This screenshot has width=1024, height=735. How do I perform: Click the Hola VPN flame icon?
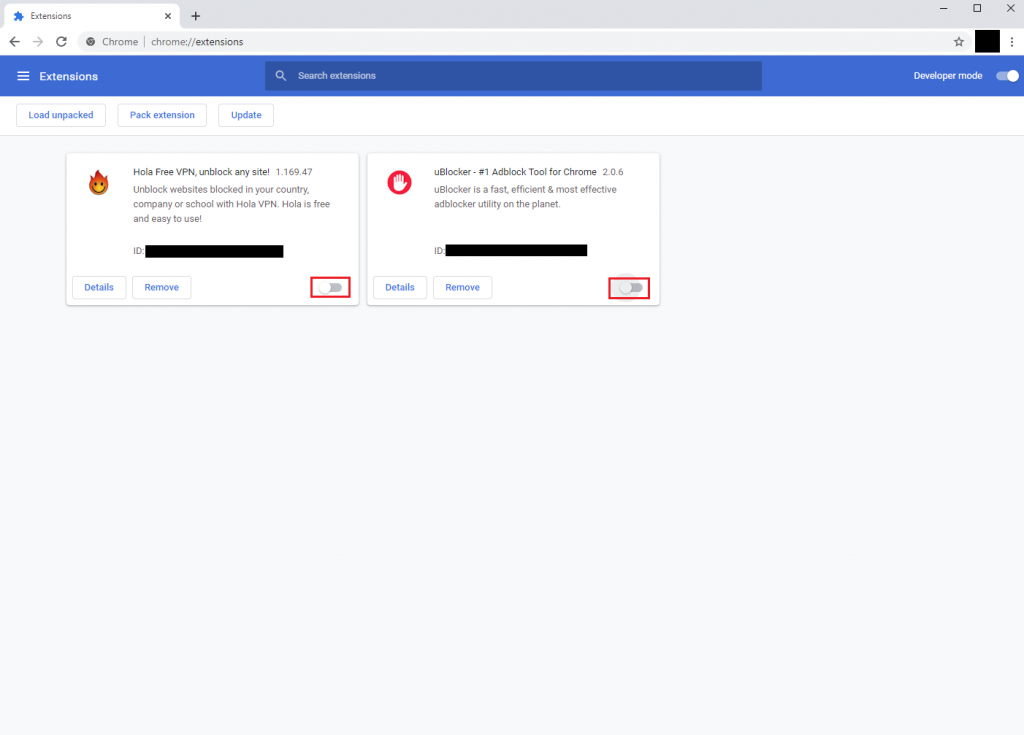click(98, 182)
